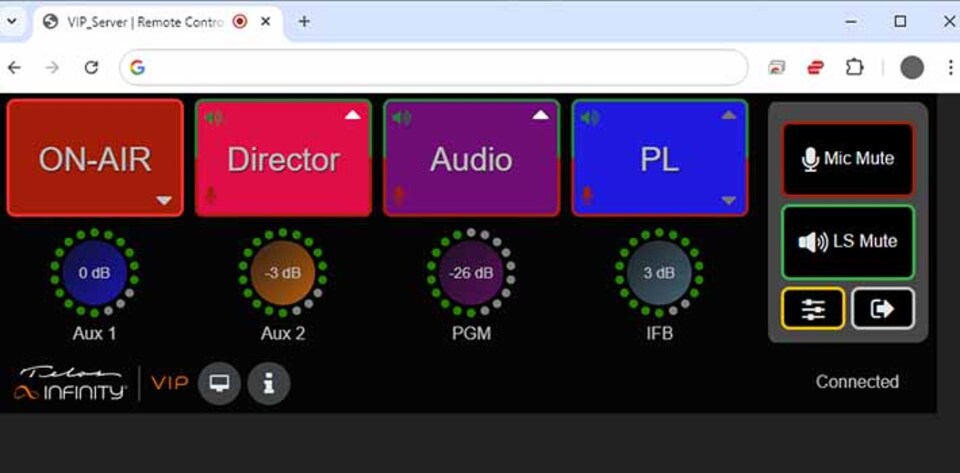Click the Aux 1 label
This screenshot has width=960, height=473.
[94, 333]
